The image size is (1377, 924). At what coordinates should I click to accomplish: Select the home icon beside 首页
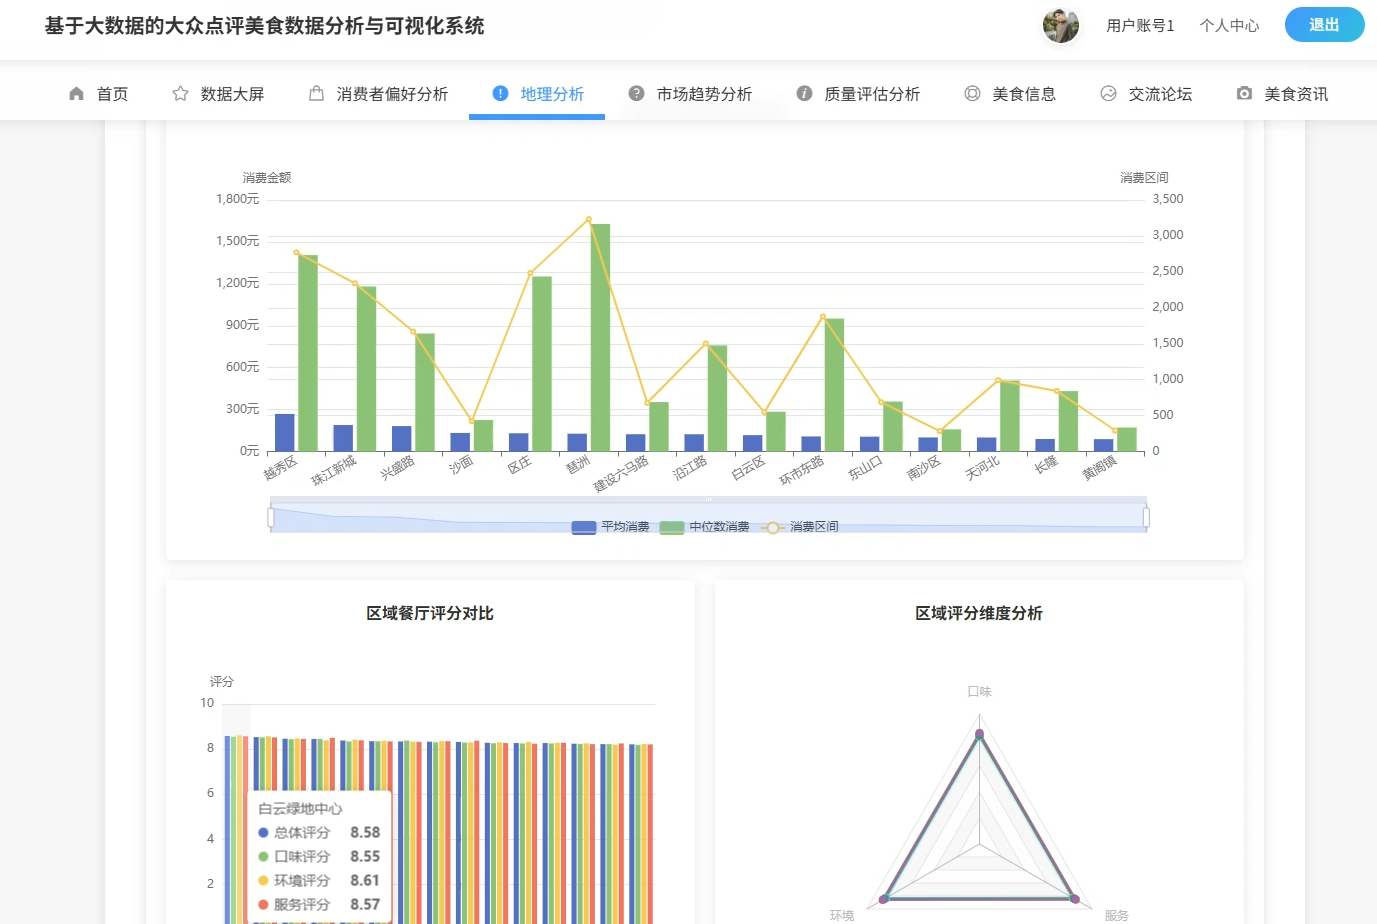[x=77, y=93]
